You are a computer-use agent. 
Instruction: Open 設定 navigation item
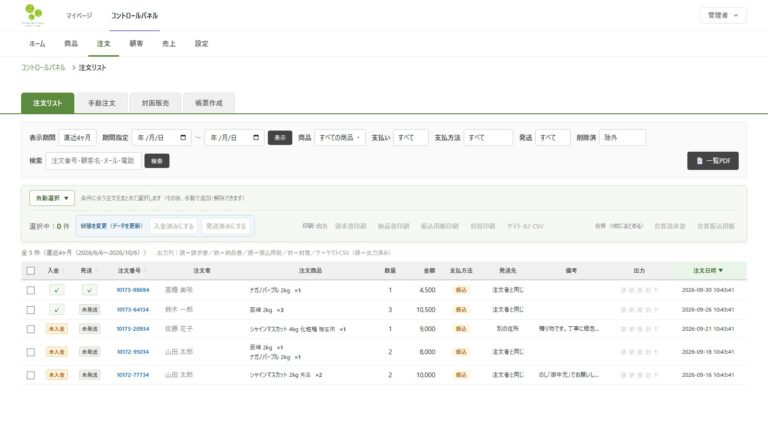201,44
